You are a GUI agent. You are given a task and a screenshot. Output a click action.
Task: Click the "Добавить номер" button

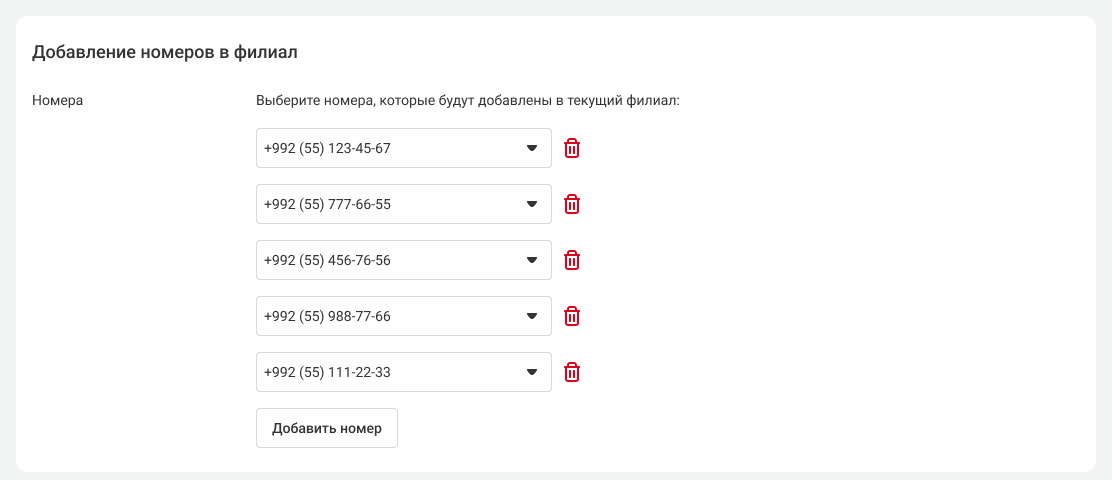(x=327, y=427)
